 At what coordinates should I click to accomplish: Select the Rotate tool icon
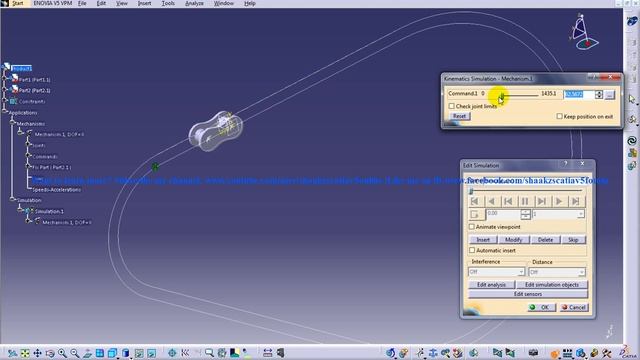point(50,353)
